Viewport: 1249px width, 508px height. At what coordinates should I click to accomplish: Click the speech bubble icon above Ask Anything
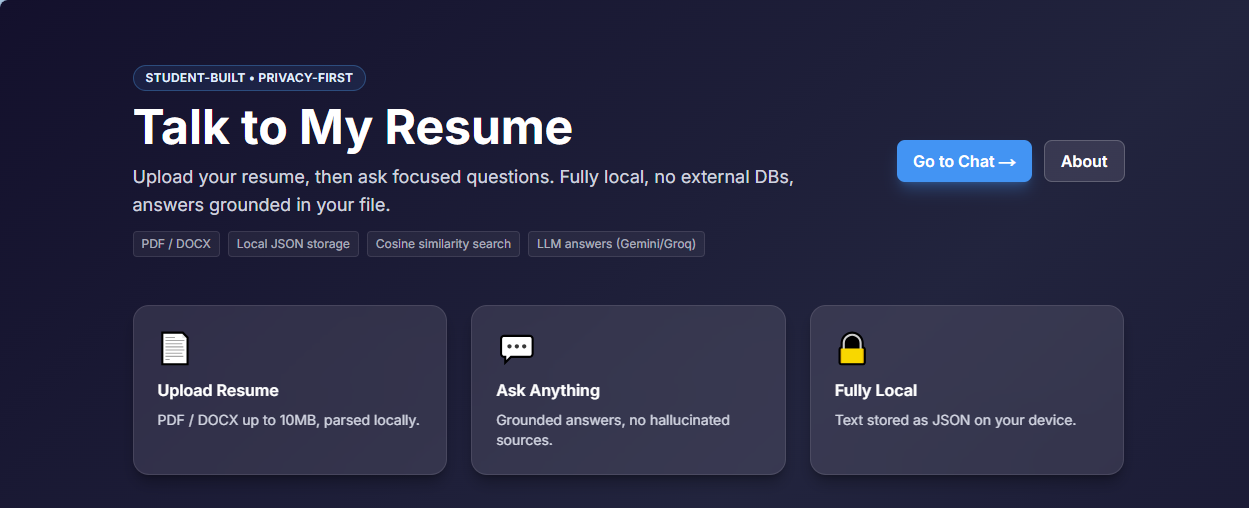[516, 349]
